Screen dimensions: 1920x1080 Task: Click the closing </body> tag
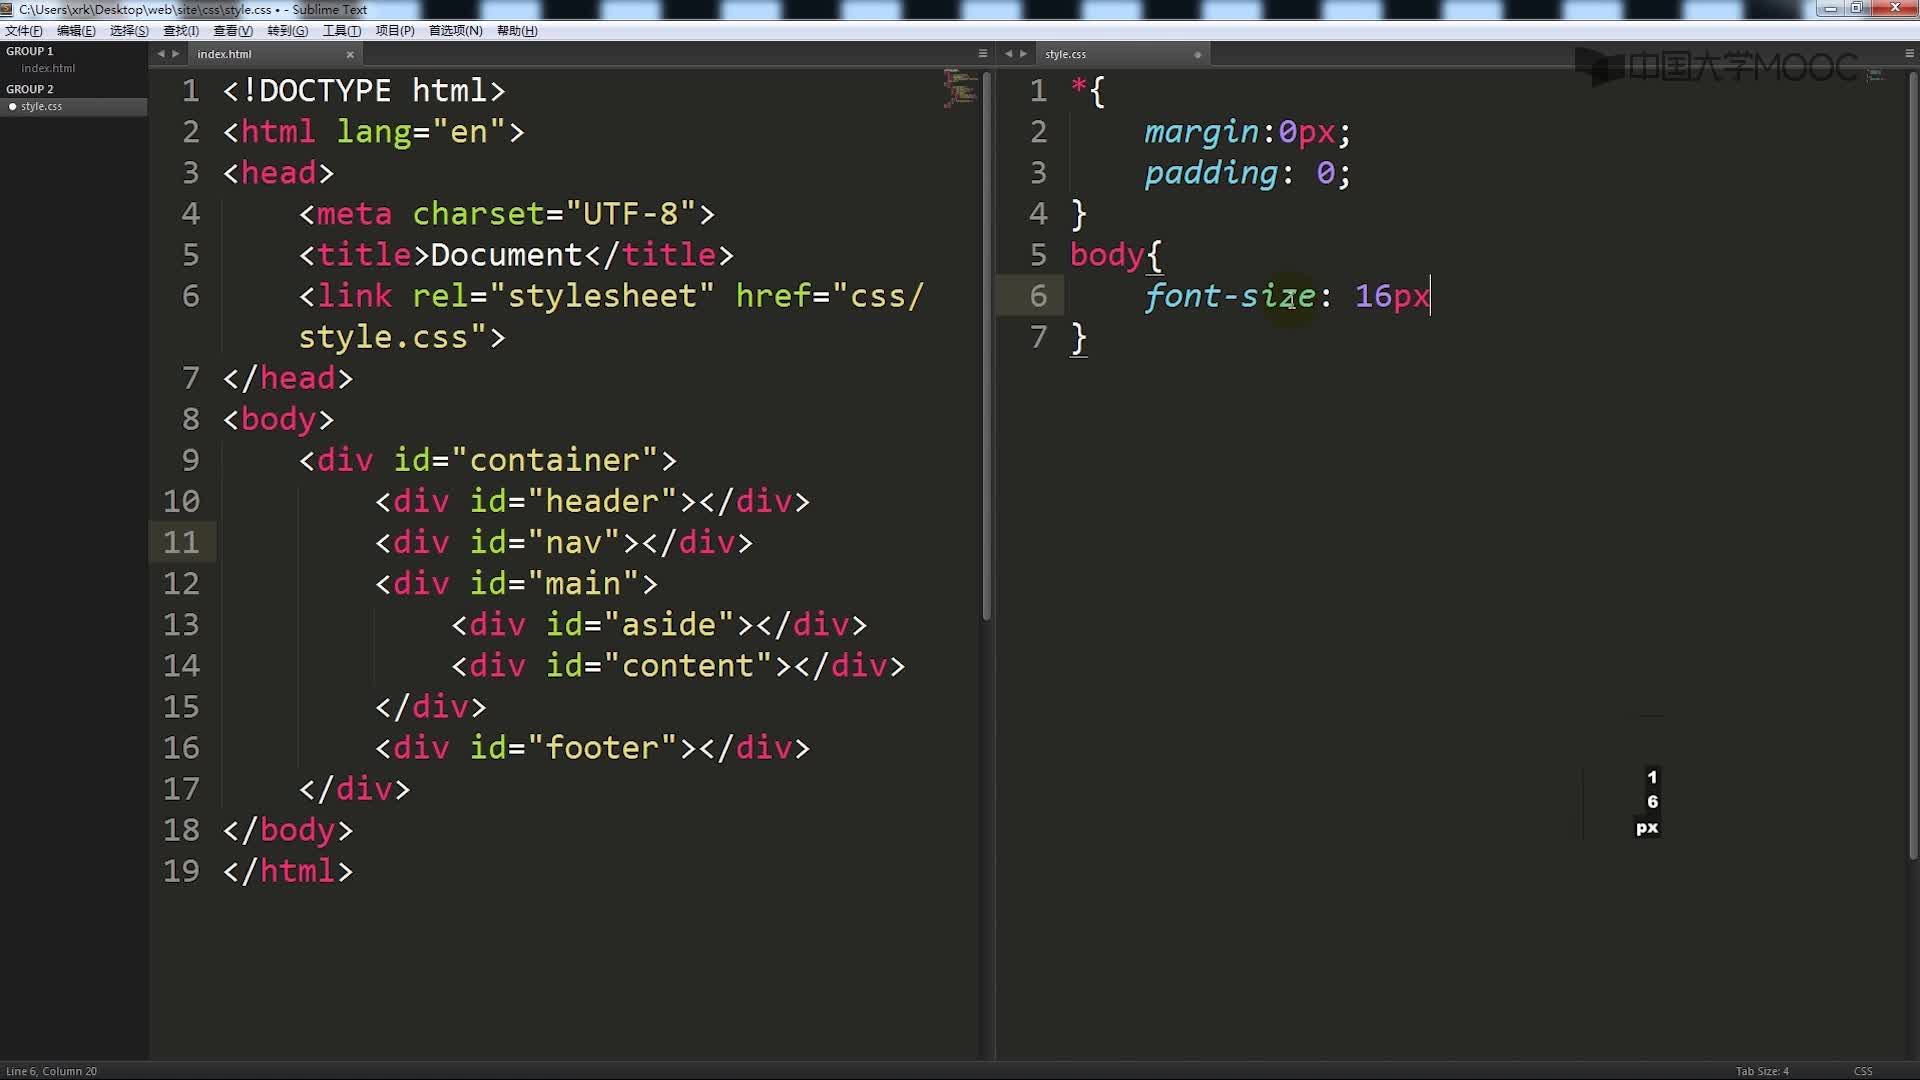point(288,829)
